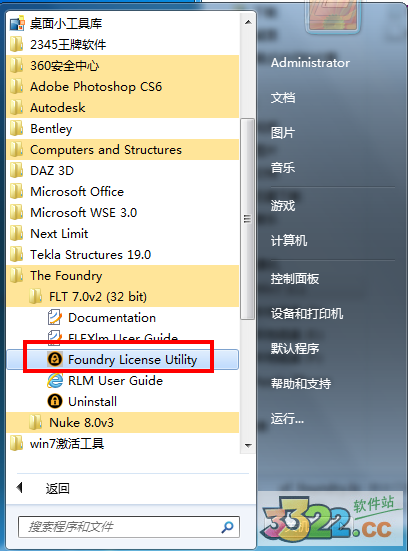Click the search magnifier icon
Screen dimensions: 408x551
pyautogui.click(x=227, y=527)
